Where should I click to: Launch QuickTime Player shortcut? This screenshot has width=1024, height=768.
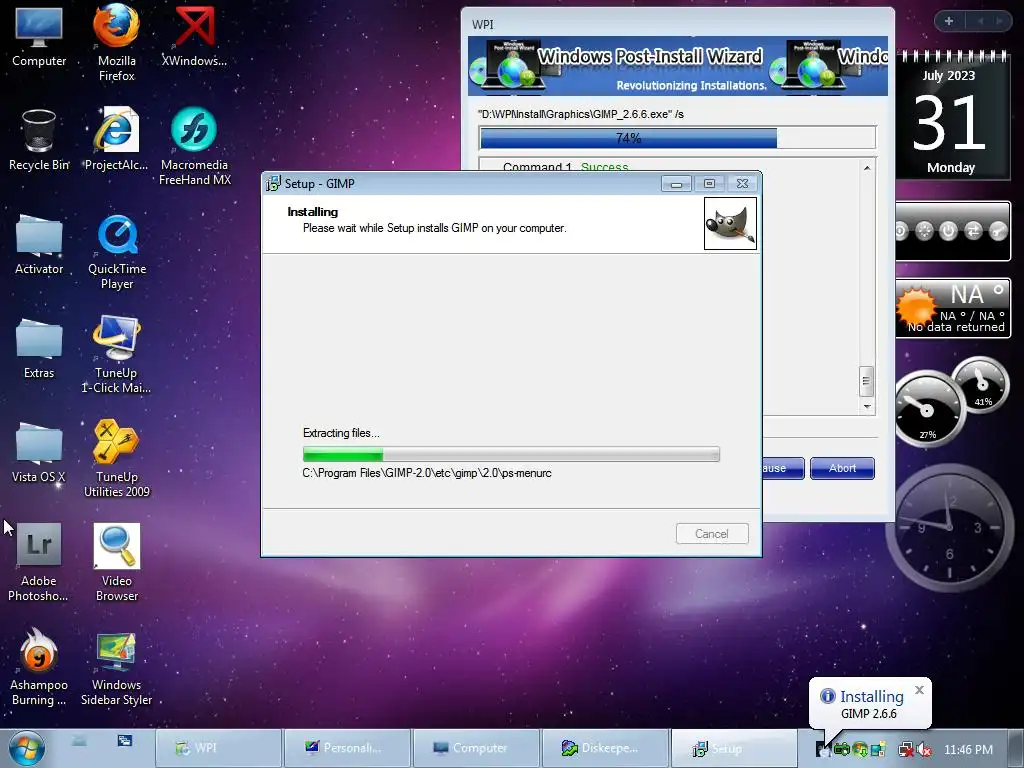117,251
